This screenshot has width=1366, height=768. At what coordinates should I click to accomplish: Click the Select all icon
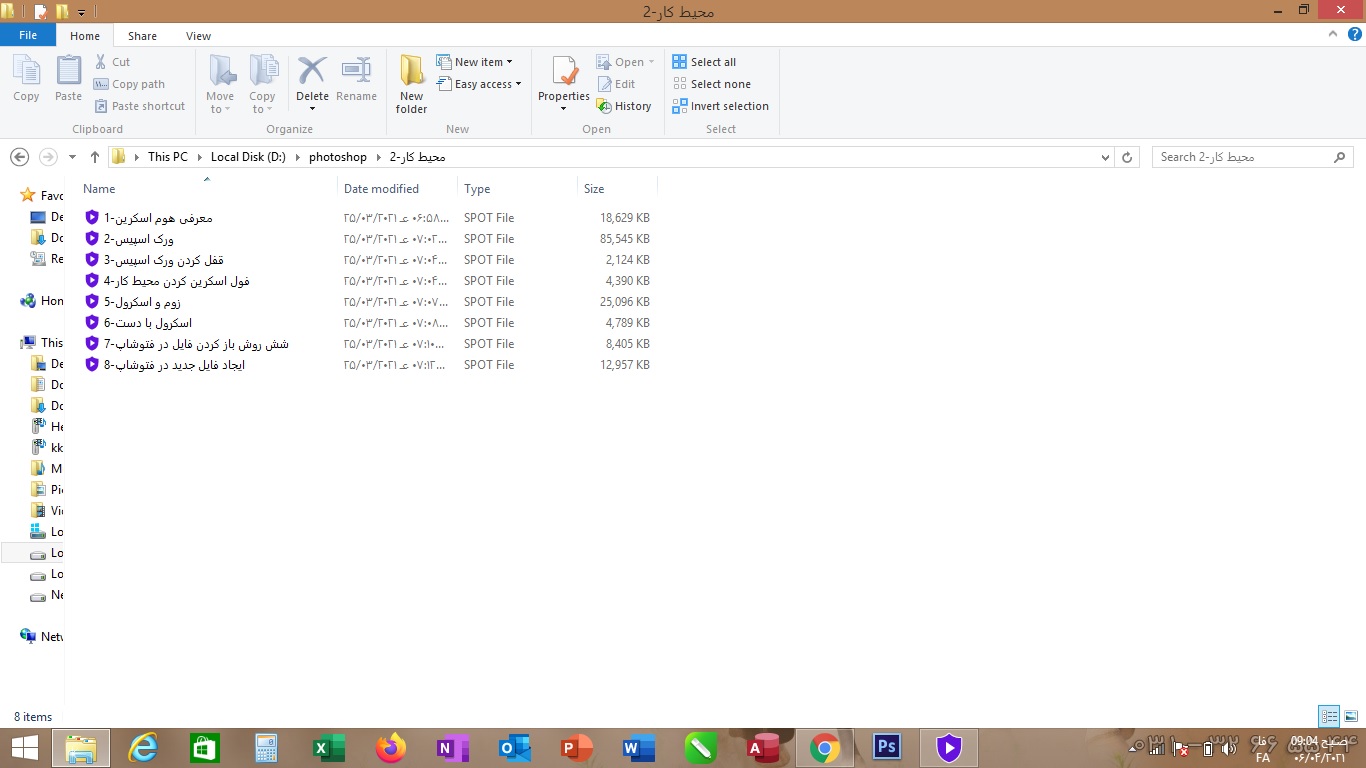click(x=680, y=62)
